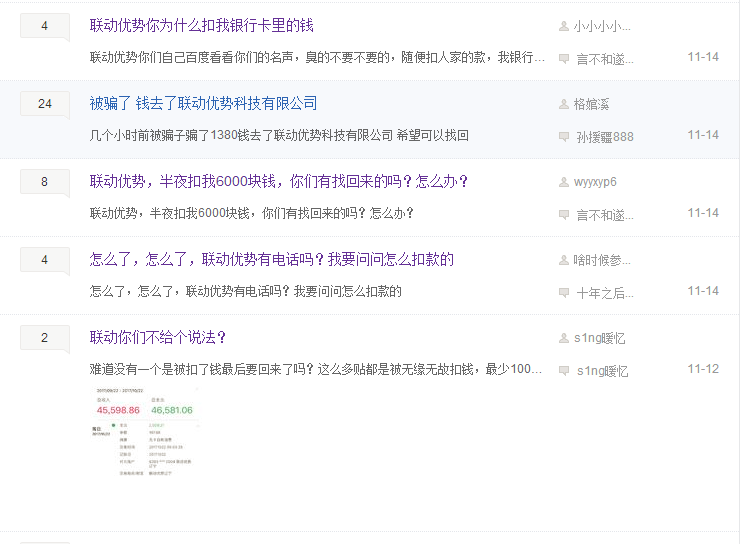The height and width of the screenshot is (544, 748).
Task: Visit author 格媗溪 profile
Action: coord(592,104)
